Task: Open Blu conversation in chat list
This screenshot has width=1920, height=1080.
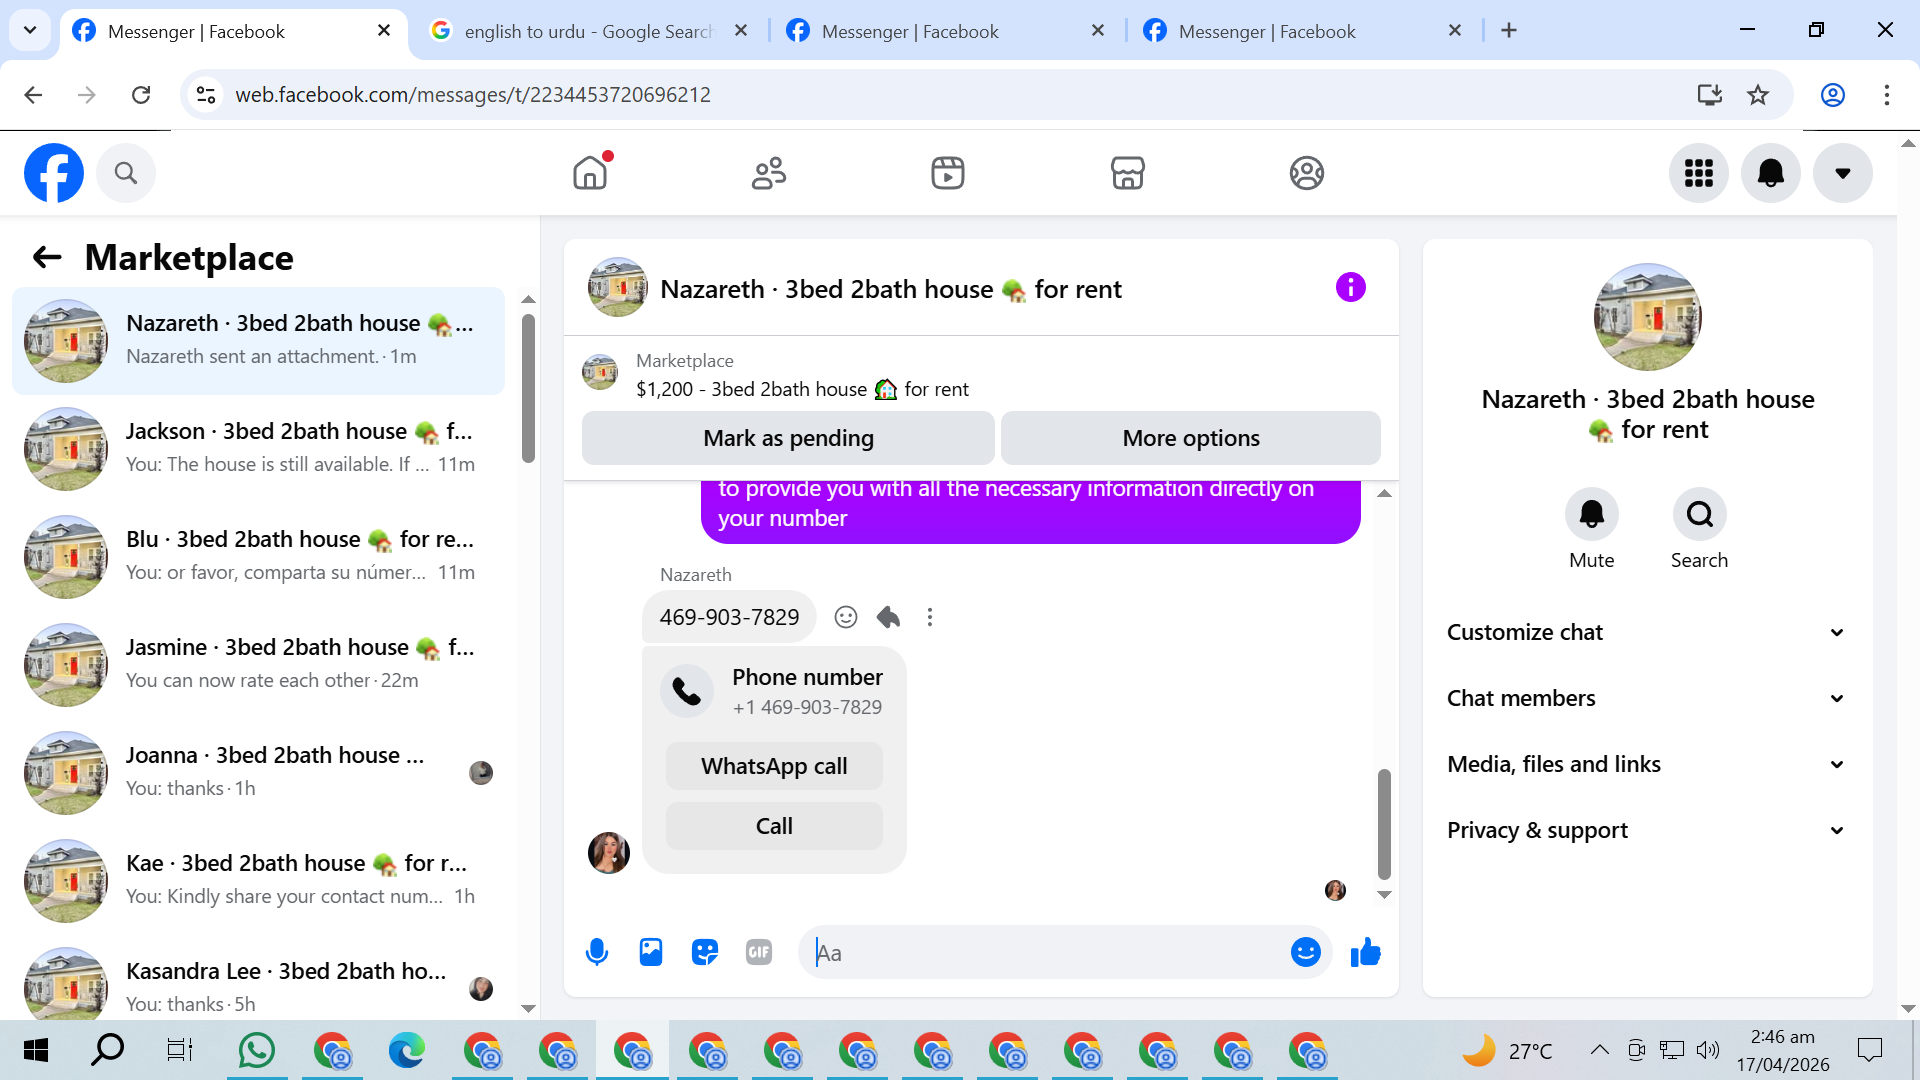Action: point(258,556)
